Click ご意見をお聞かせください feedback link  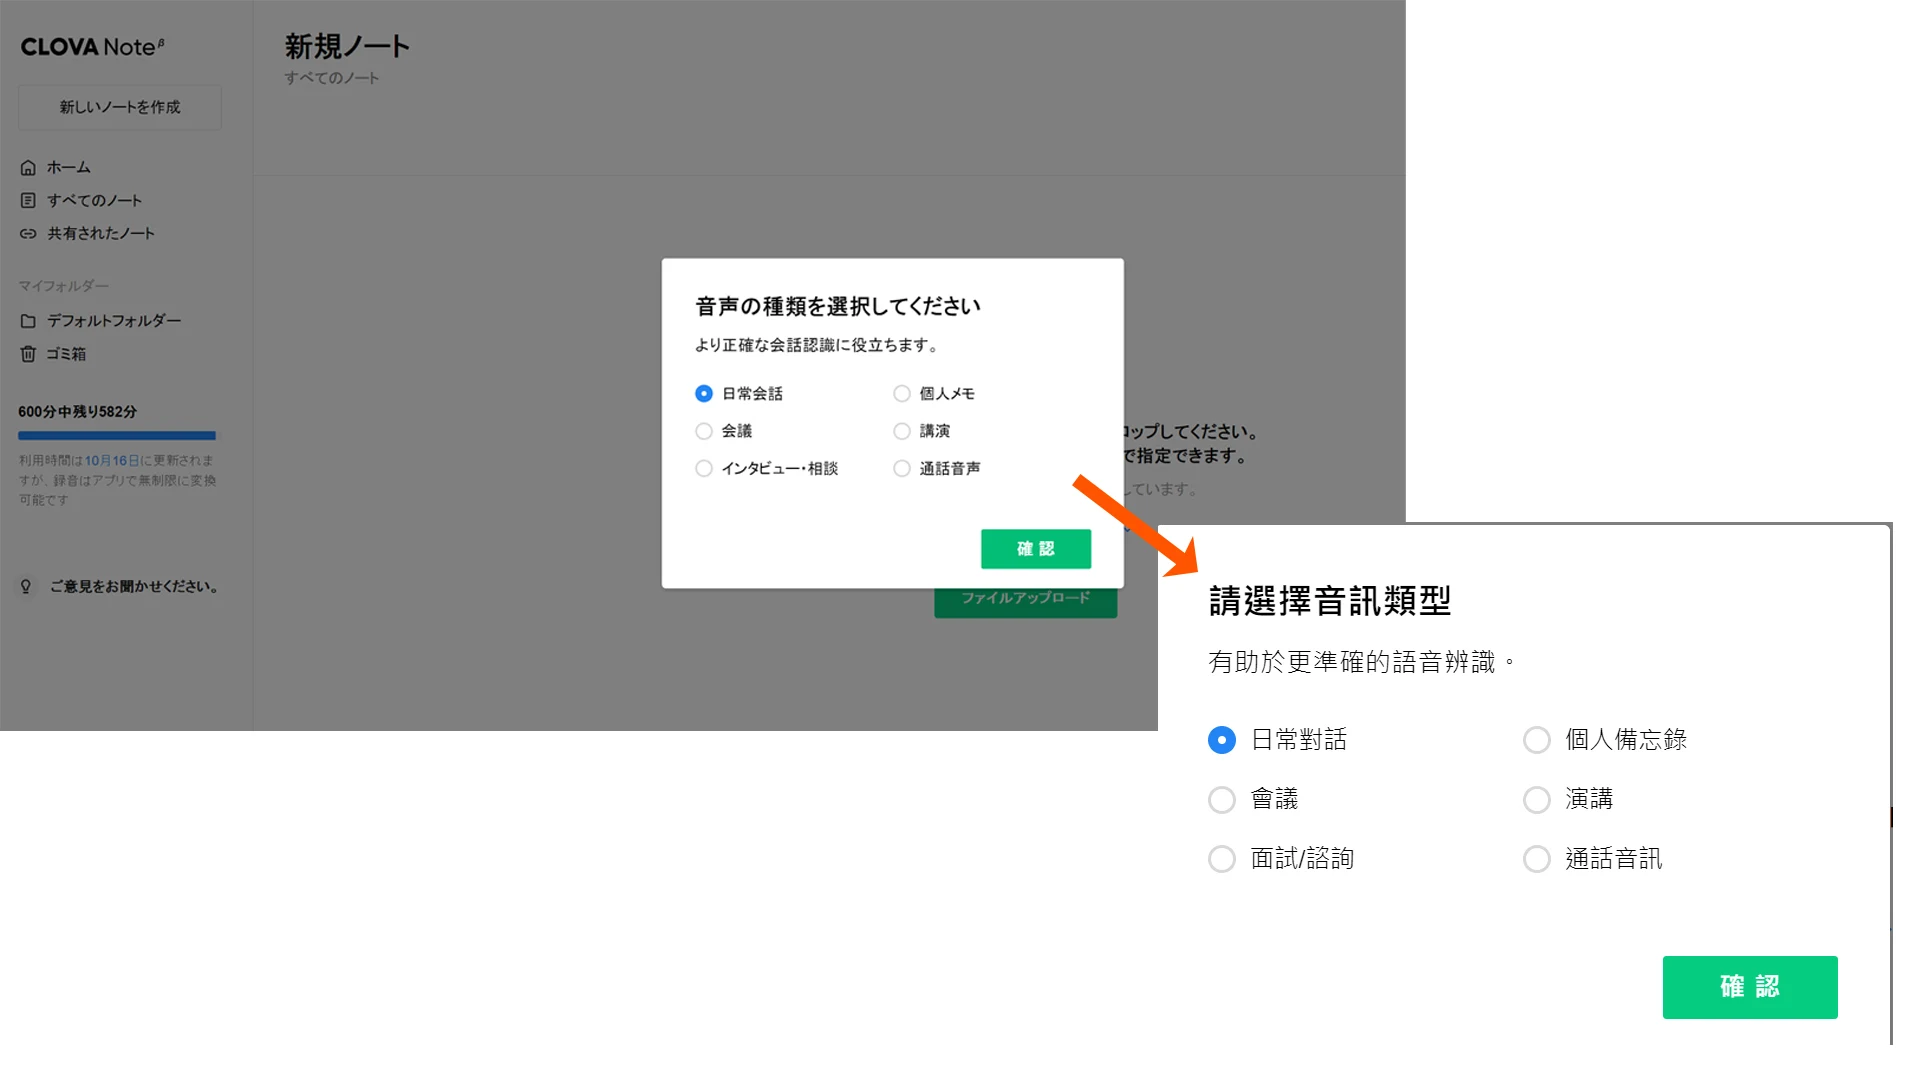134,587
